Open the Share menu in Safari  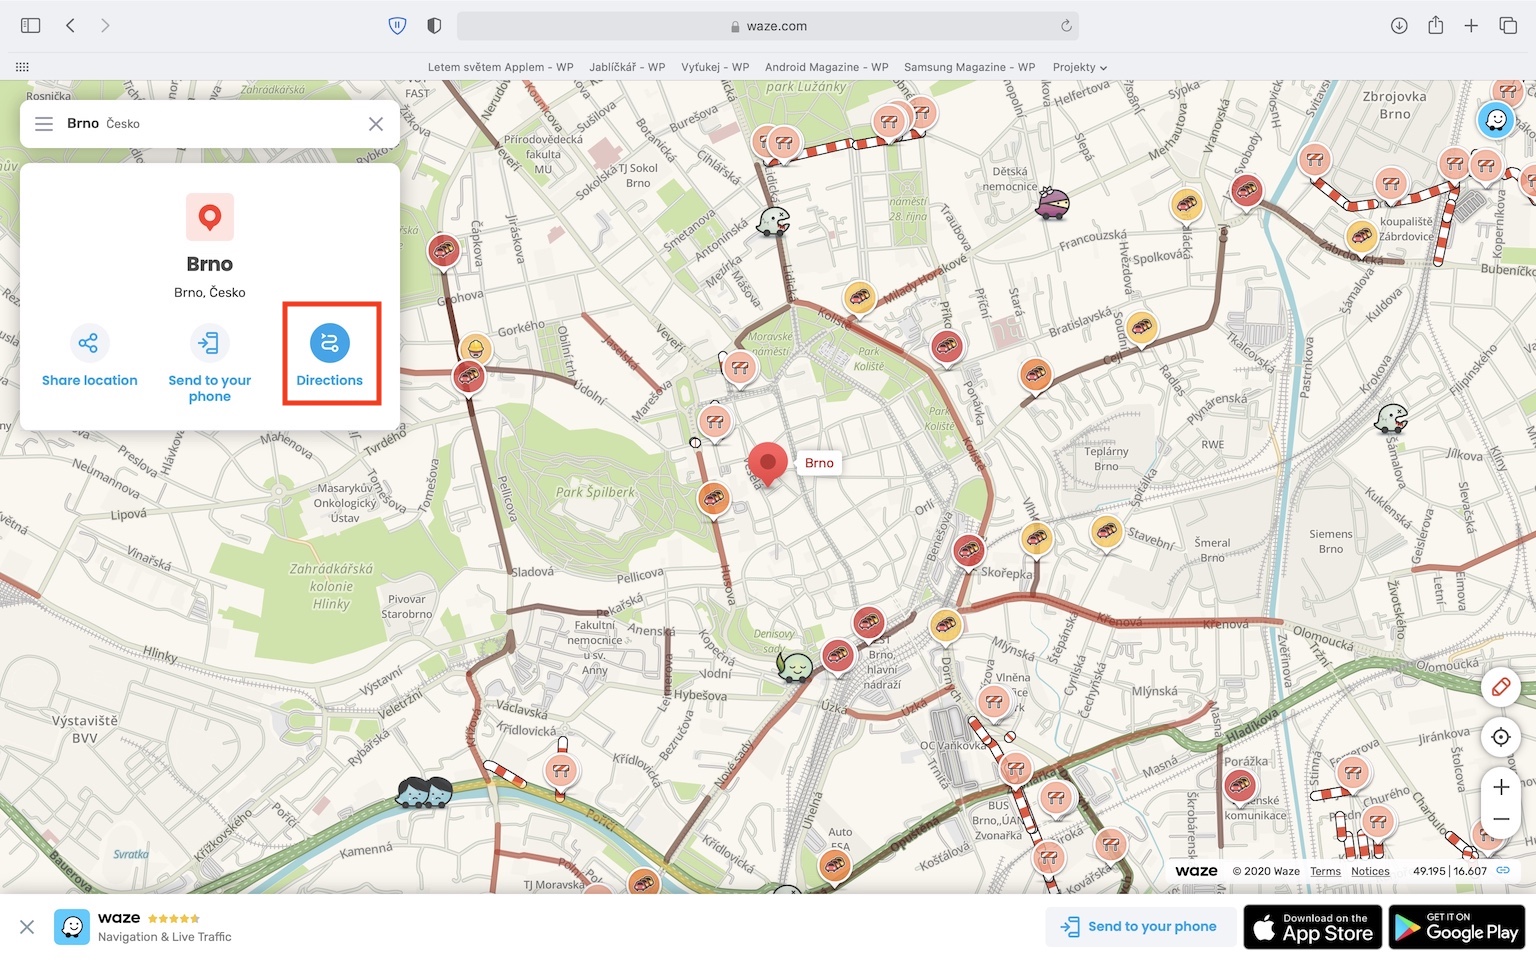(1435, 25)
